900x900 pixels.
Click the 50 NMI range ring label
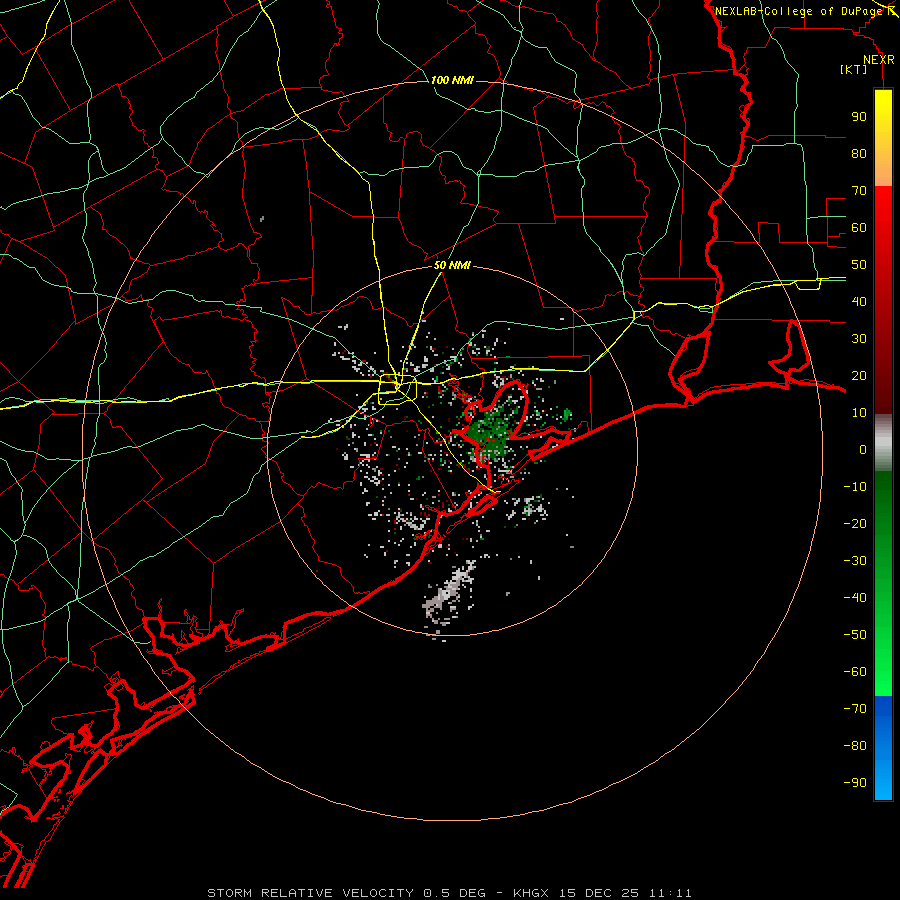tap(452, 265)
